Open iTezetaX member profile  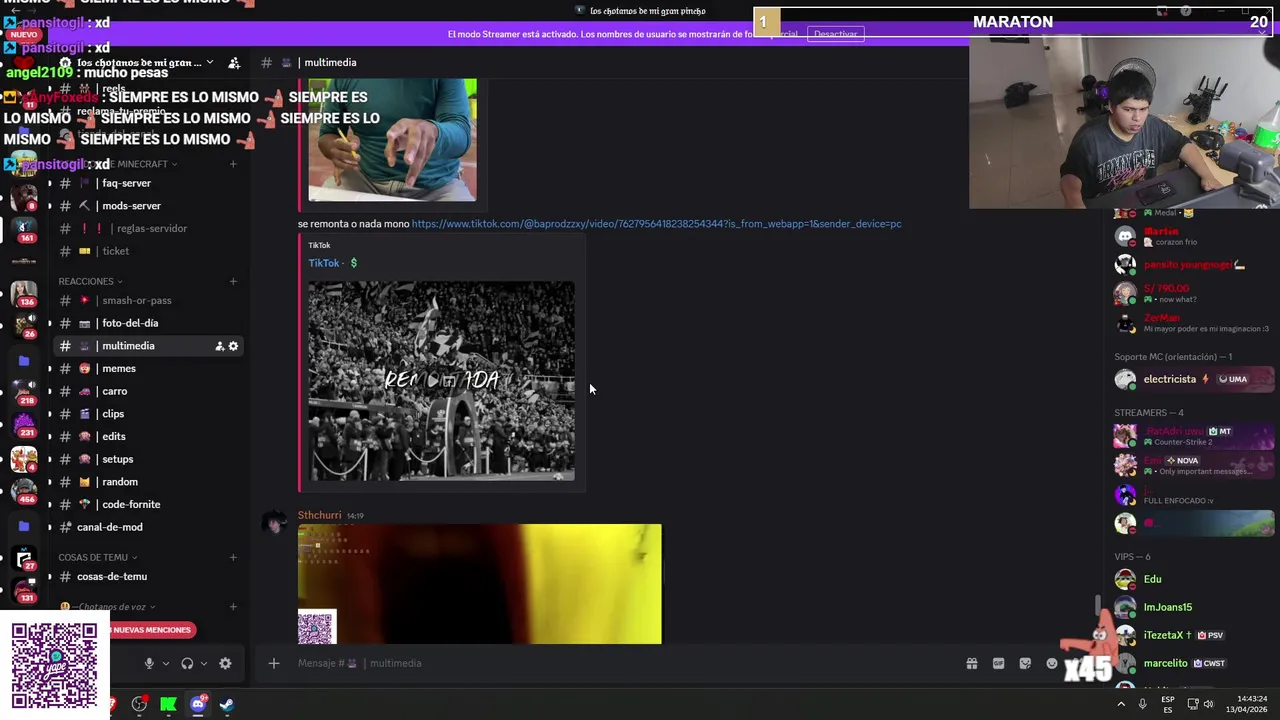pos(1194,635)
